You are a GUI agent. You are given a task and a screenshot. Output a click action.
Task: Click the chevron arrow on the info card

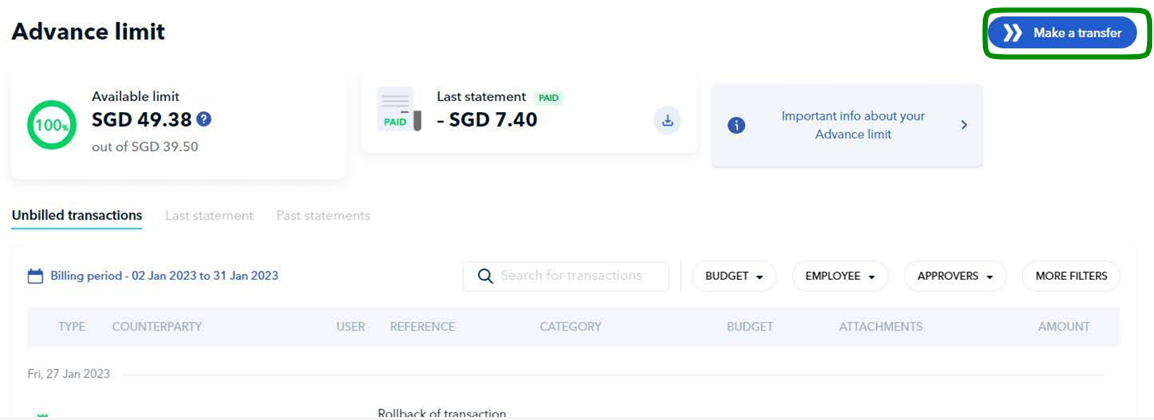tap(964, 125)
